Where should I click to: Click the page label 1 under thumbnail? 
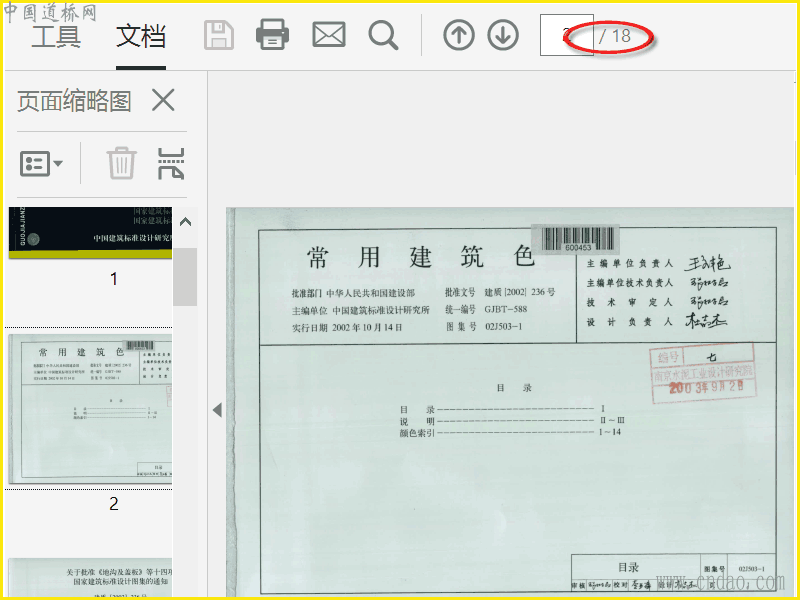click(x=114, y=279)
